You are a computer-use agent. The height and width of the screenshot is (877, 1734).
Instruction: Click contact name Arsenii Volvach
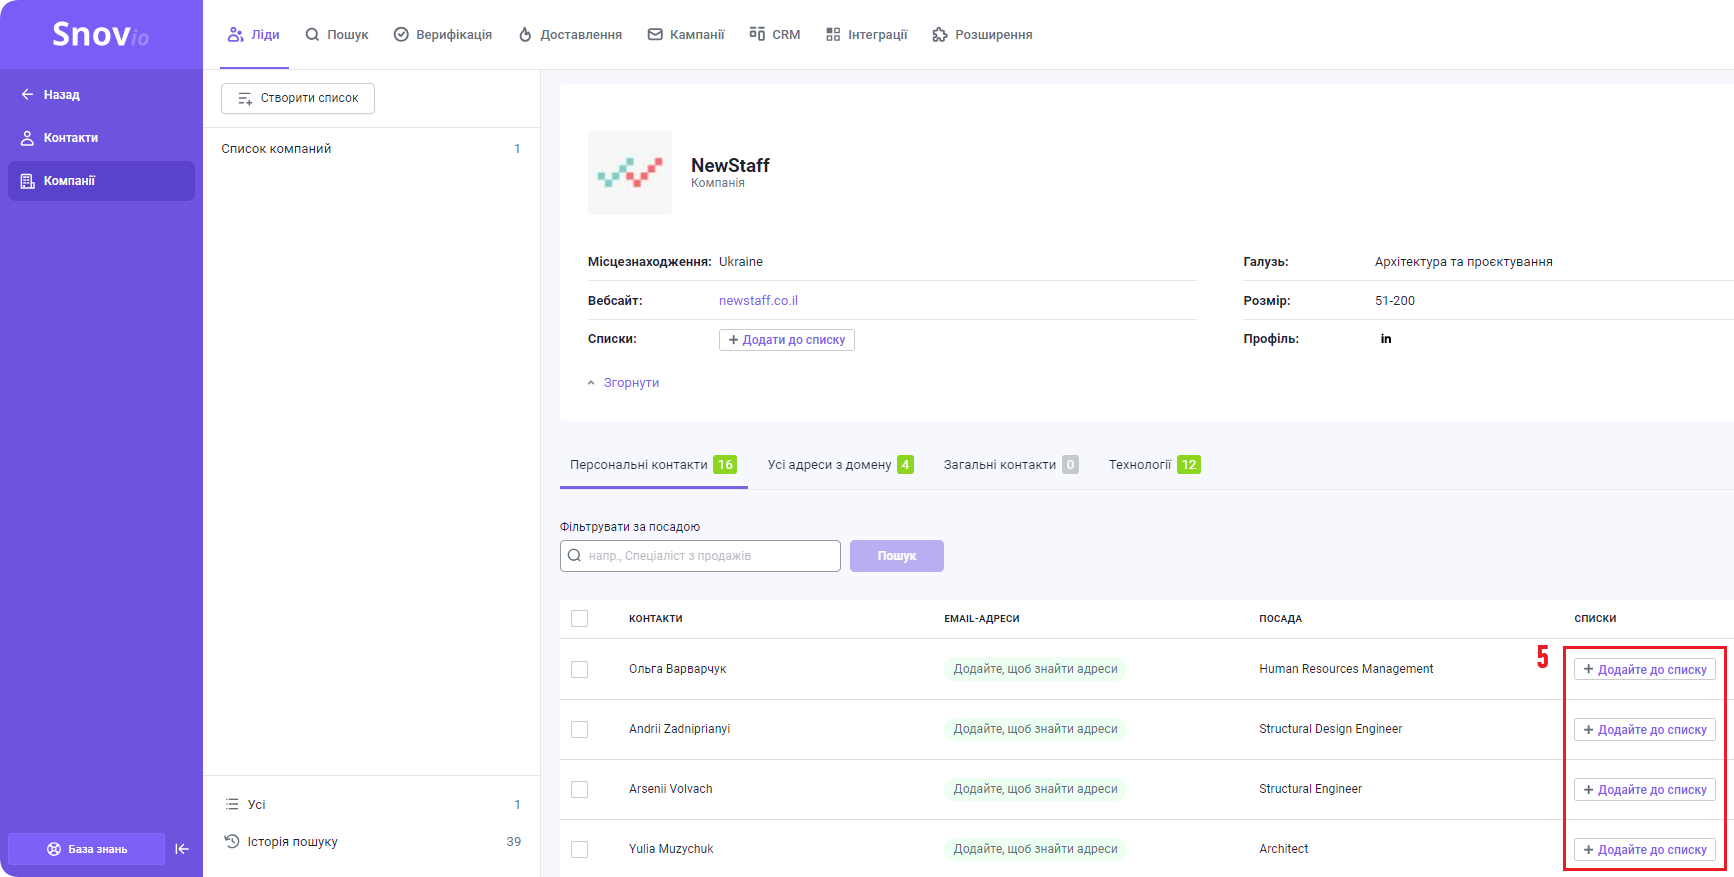670,789
